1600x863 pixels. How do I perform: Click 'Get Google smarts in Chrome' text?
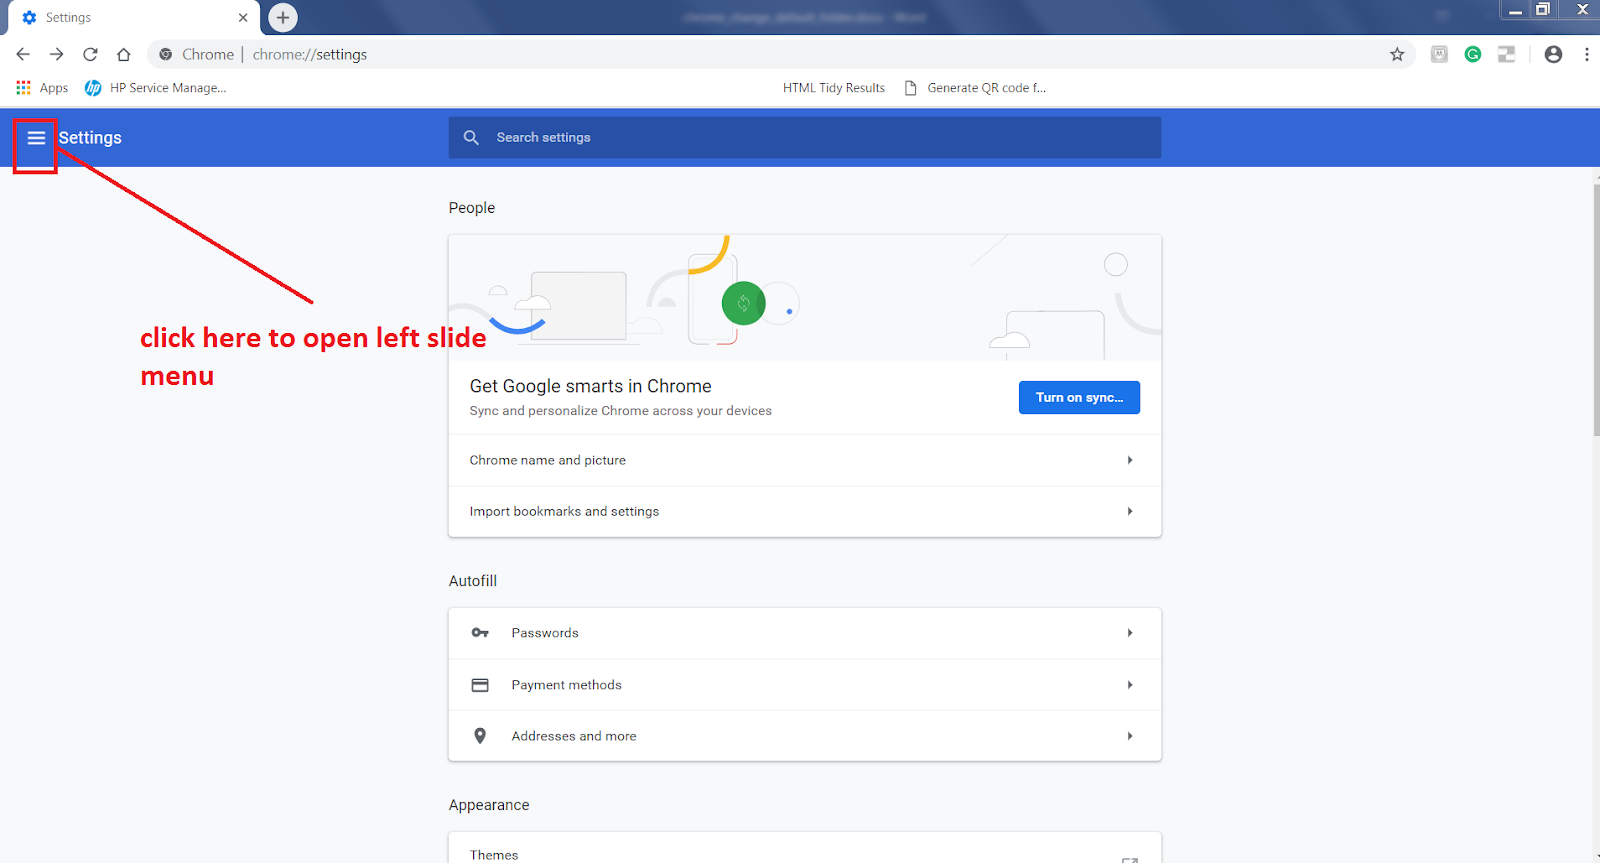pyautogui.click(x=591, y=386)
